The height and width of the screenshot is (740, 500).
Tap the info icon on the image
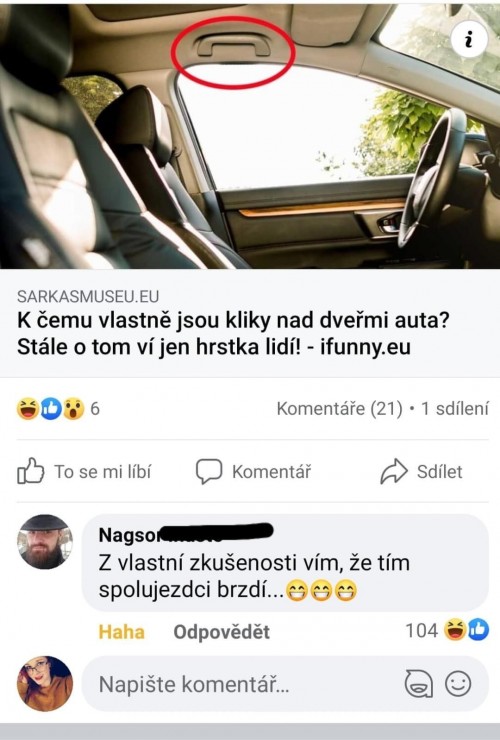(468, 40)
